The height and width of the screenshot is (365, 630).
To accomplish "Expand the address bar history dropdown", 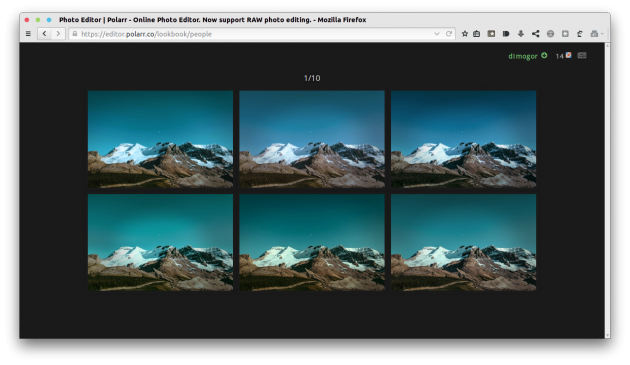I will click(437, 34).
